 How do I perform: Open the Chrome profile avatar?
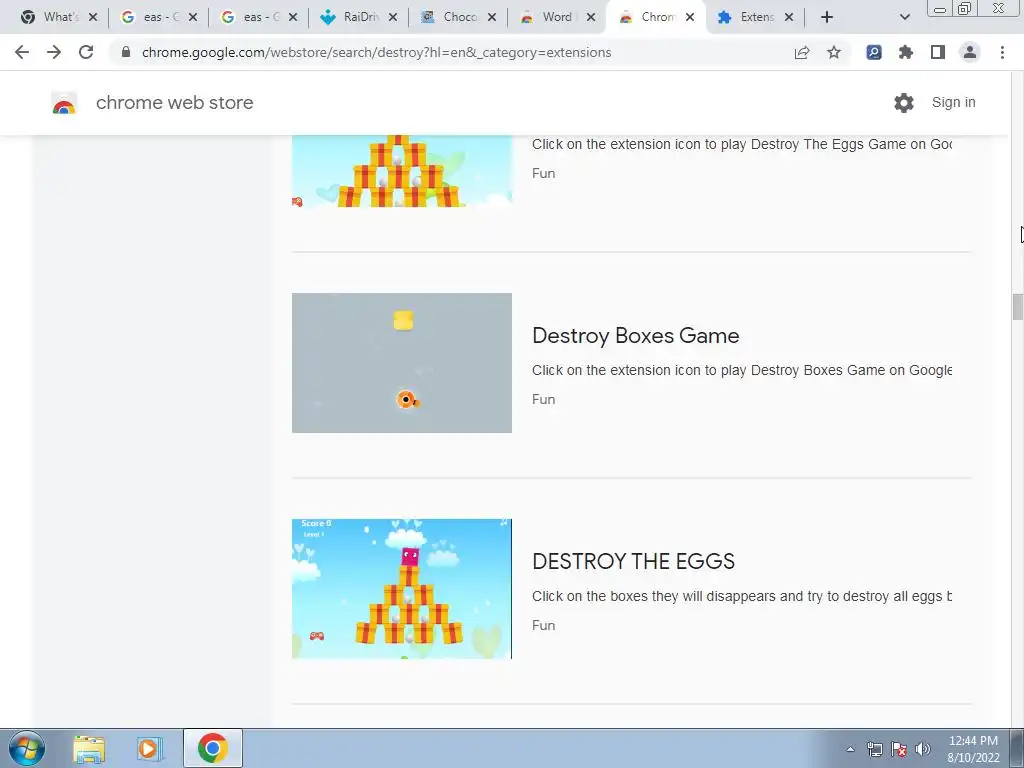click(970, 52)
